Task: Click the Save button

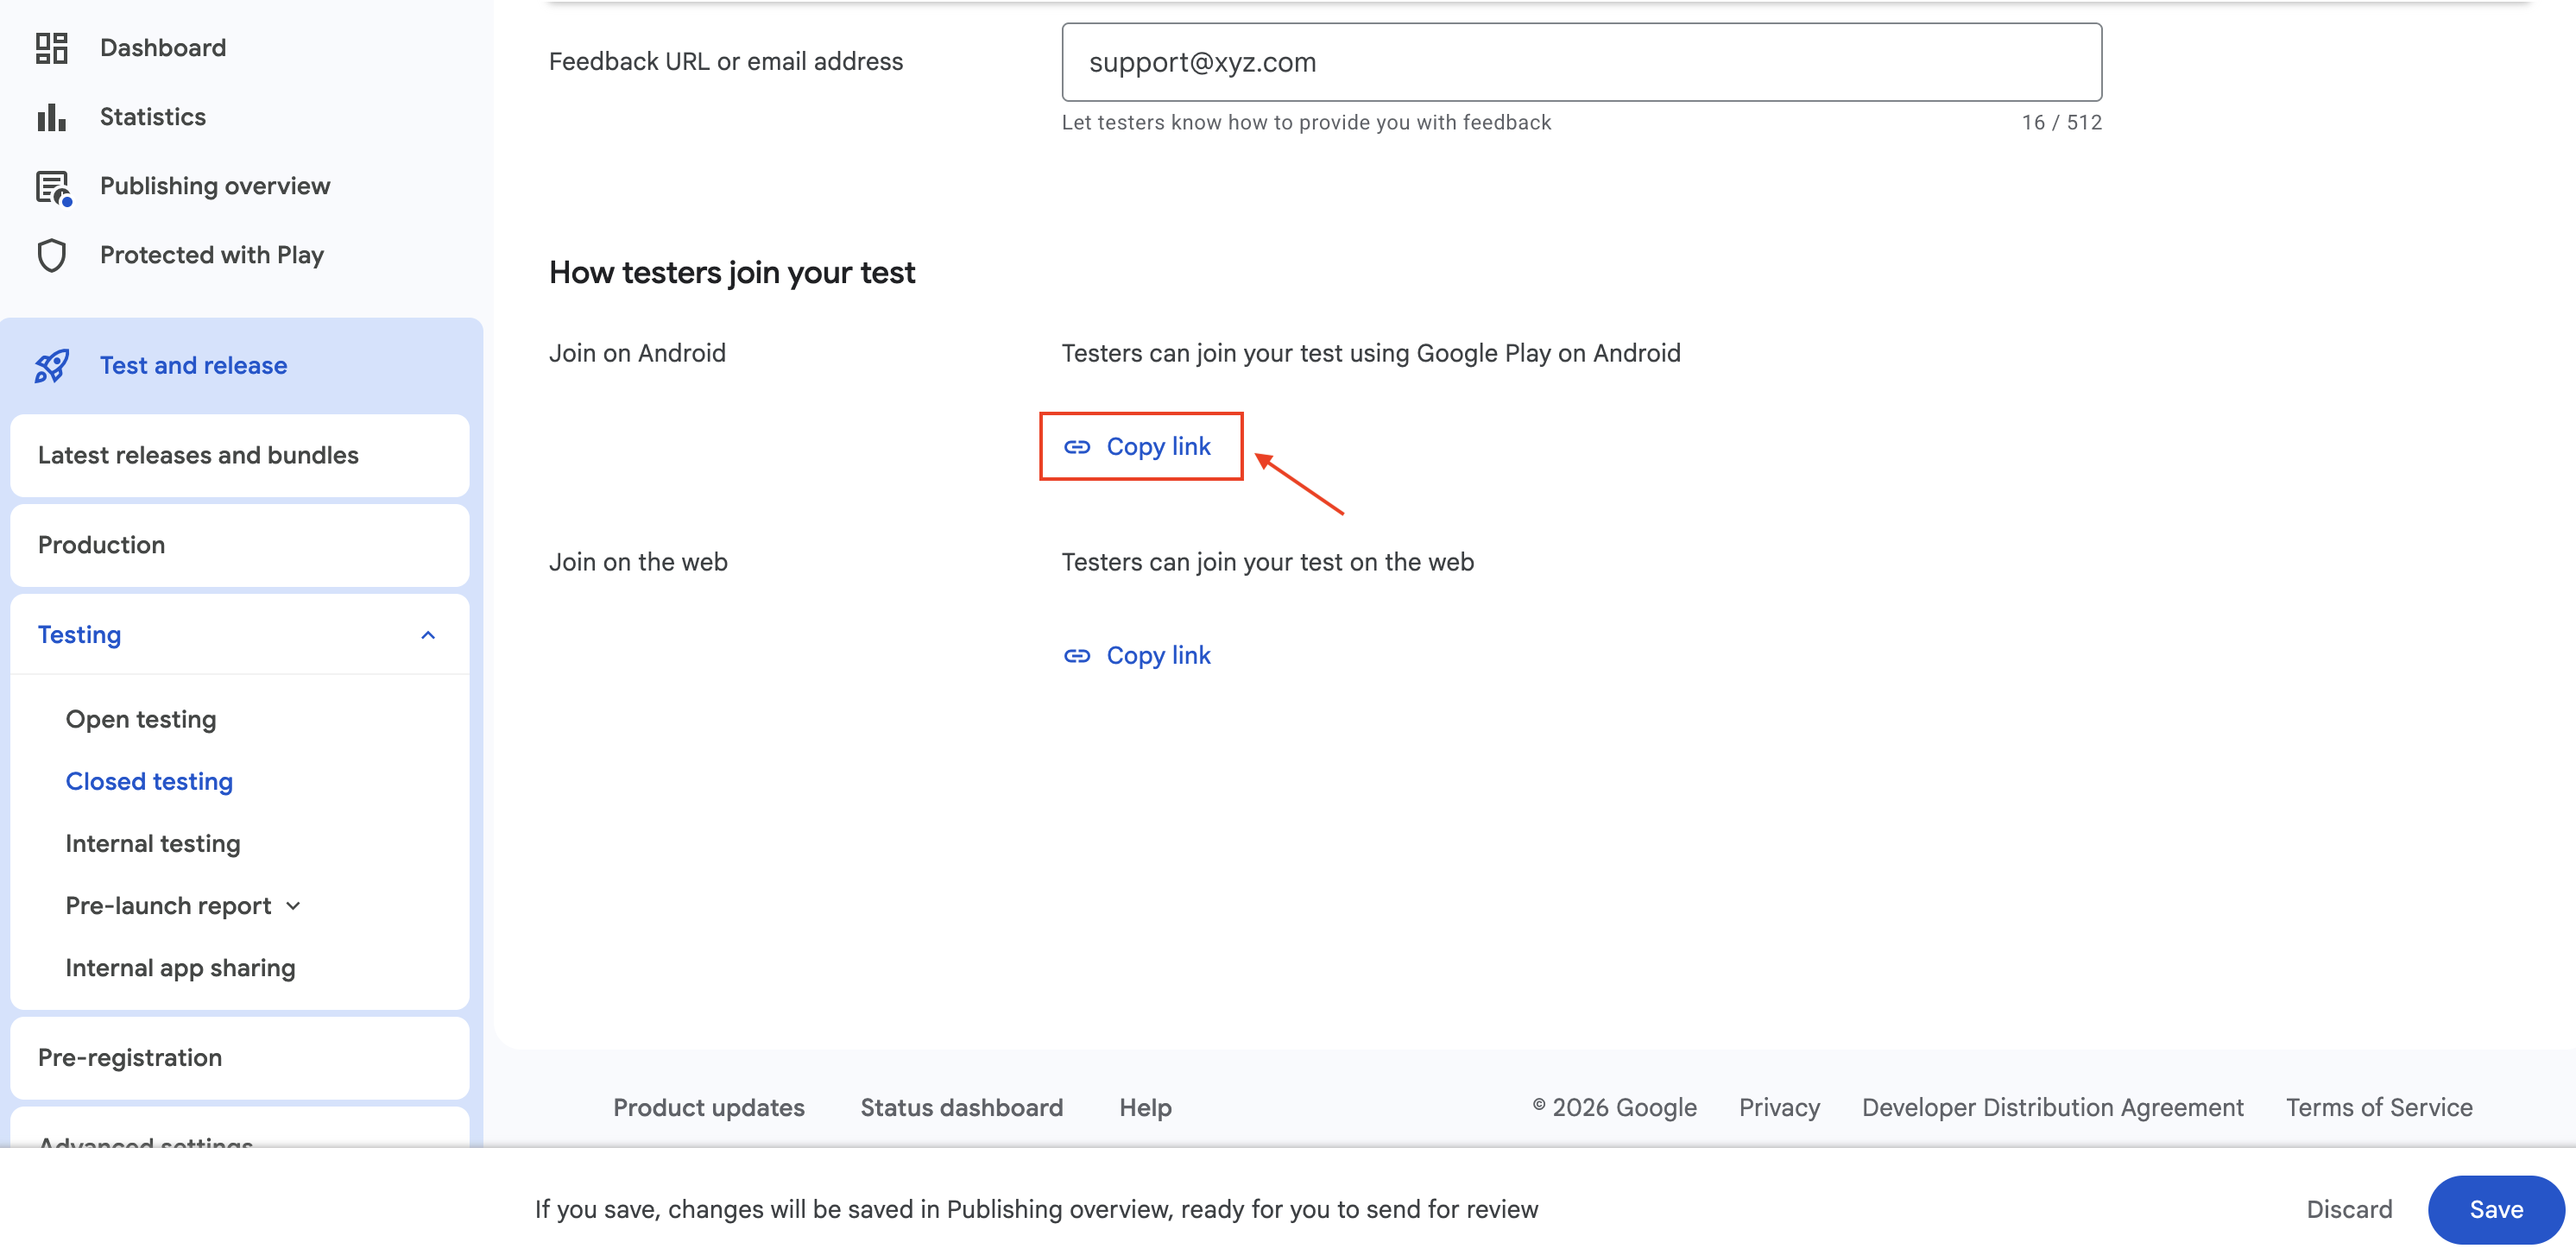Action: point(2495,1210)
